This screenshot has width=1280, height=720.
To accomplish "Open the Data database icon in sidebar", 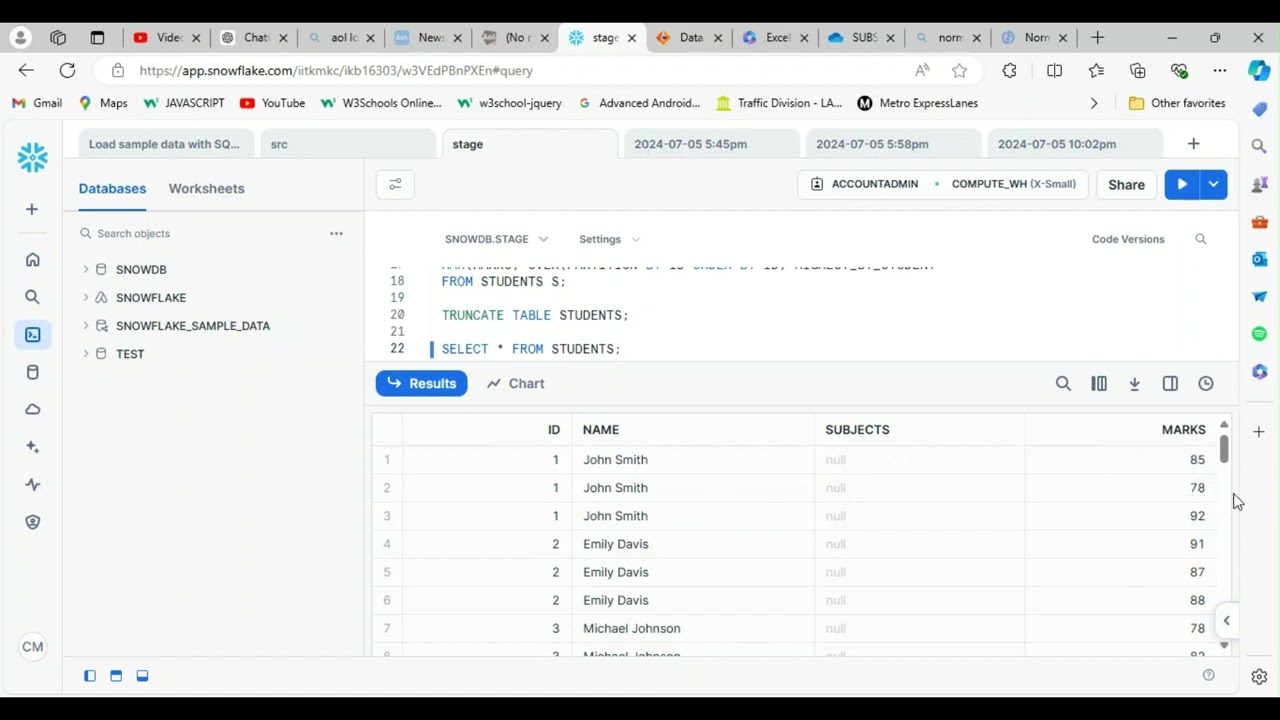I will coord(32,372).
